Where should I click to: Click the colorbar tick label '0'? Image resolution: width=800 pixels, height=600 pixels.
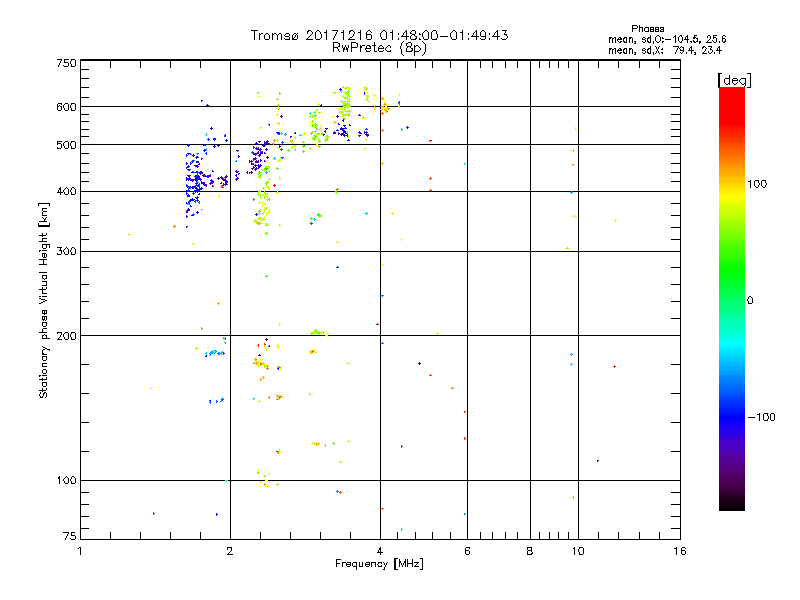coord(750,300)
